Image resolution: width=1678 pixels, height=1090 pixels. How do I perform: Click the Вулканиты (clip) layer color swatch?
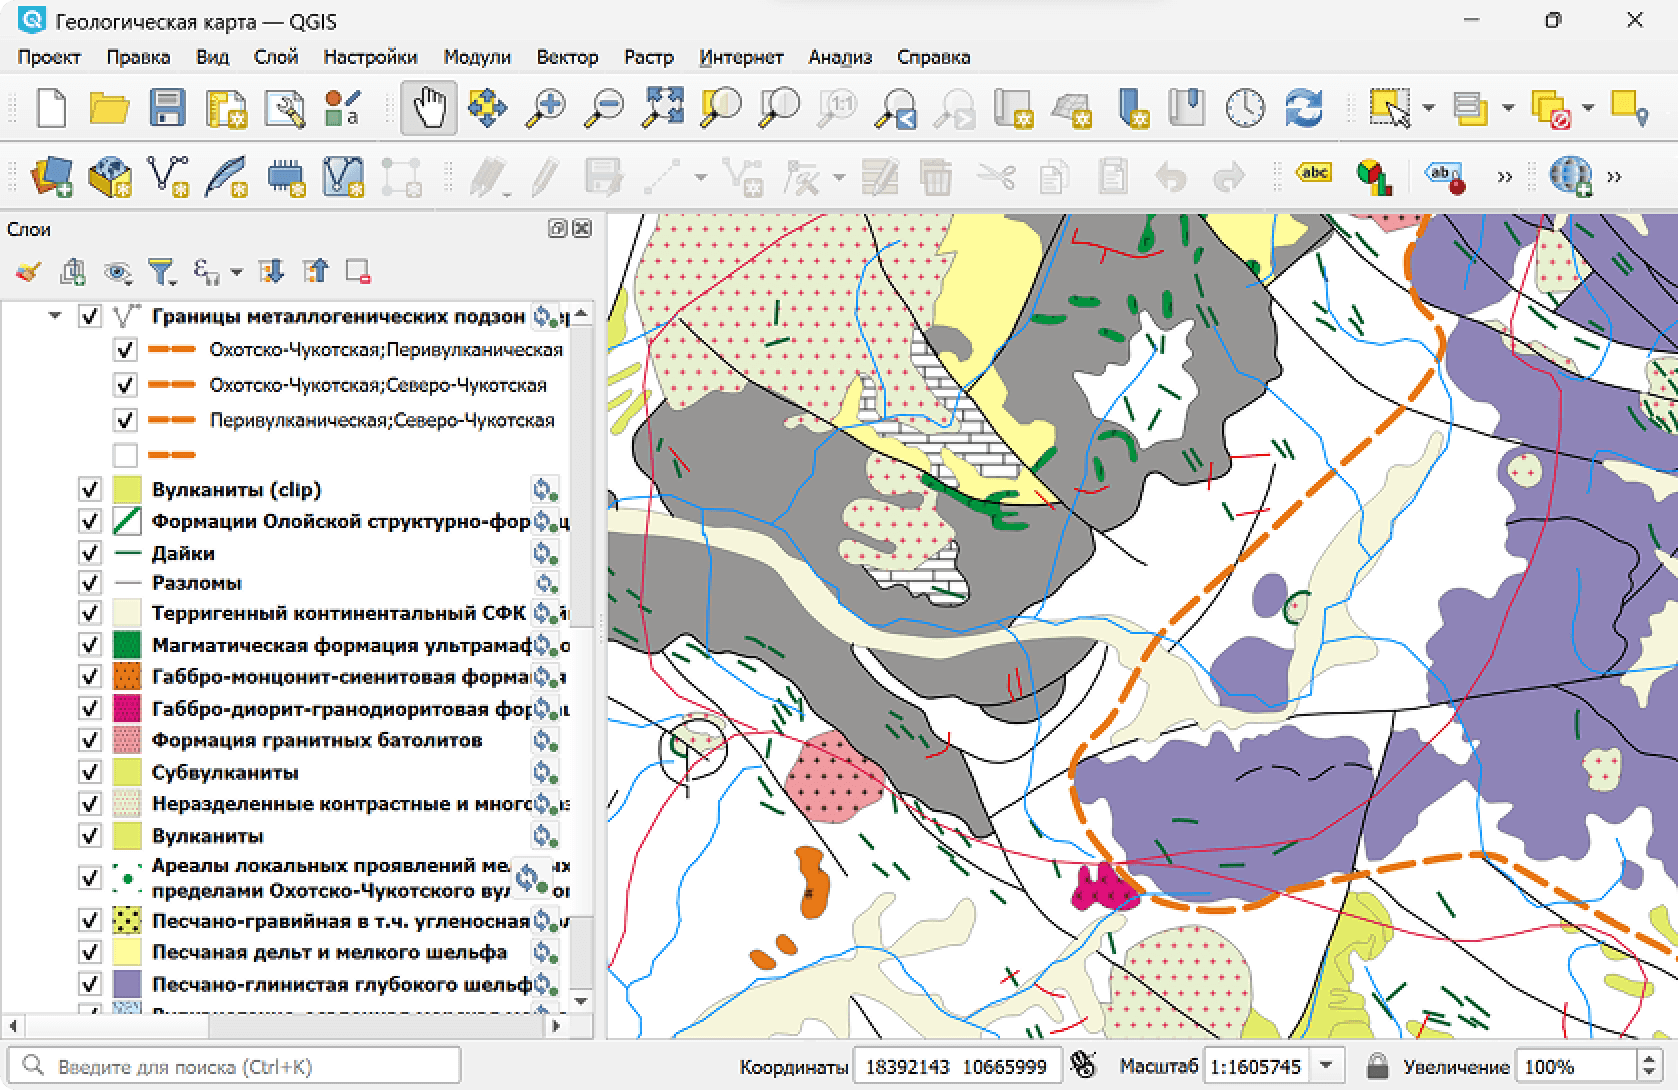click(x=126, y=490)
